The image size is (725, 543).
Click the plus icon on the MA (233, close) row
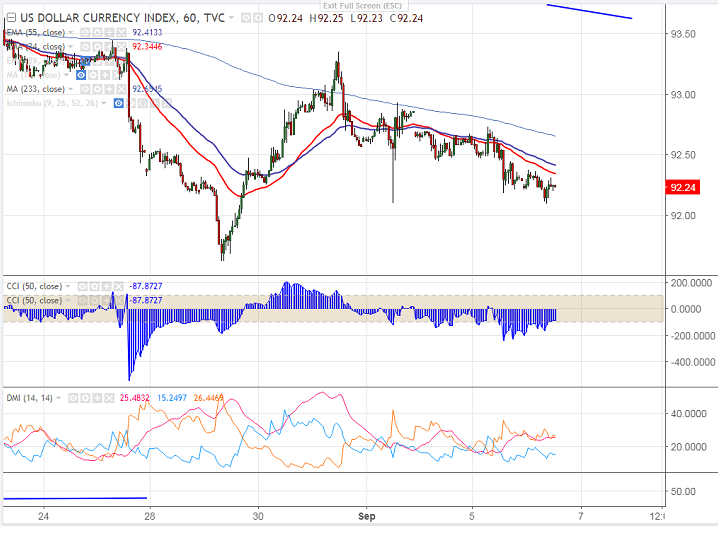pyautogui.click(x=109, y=89)
